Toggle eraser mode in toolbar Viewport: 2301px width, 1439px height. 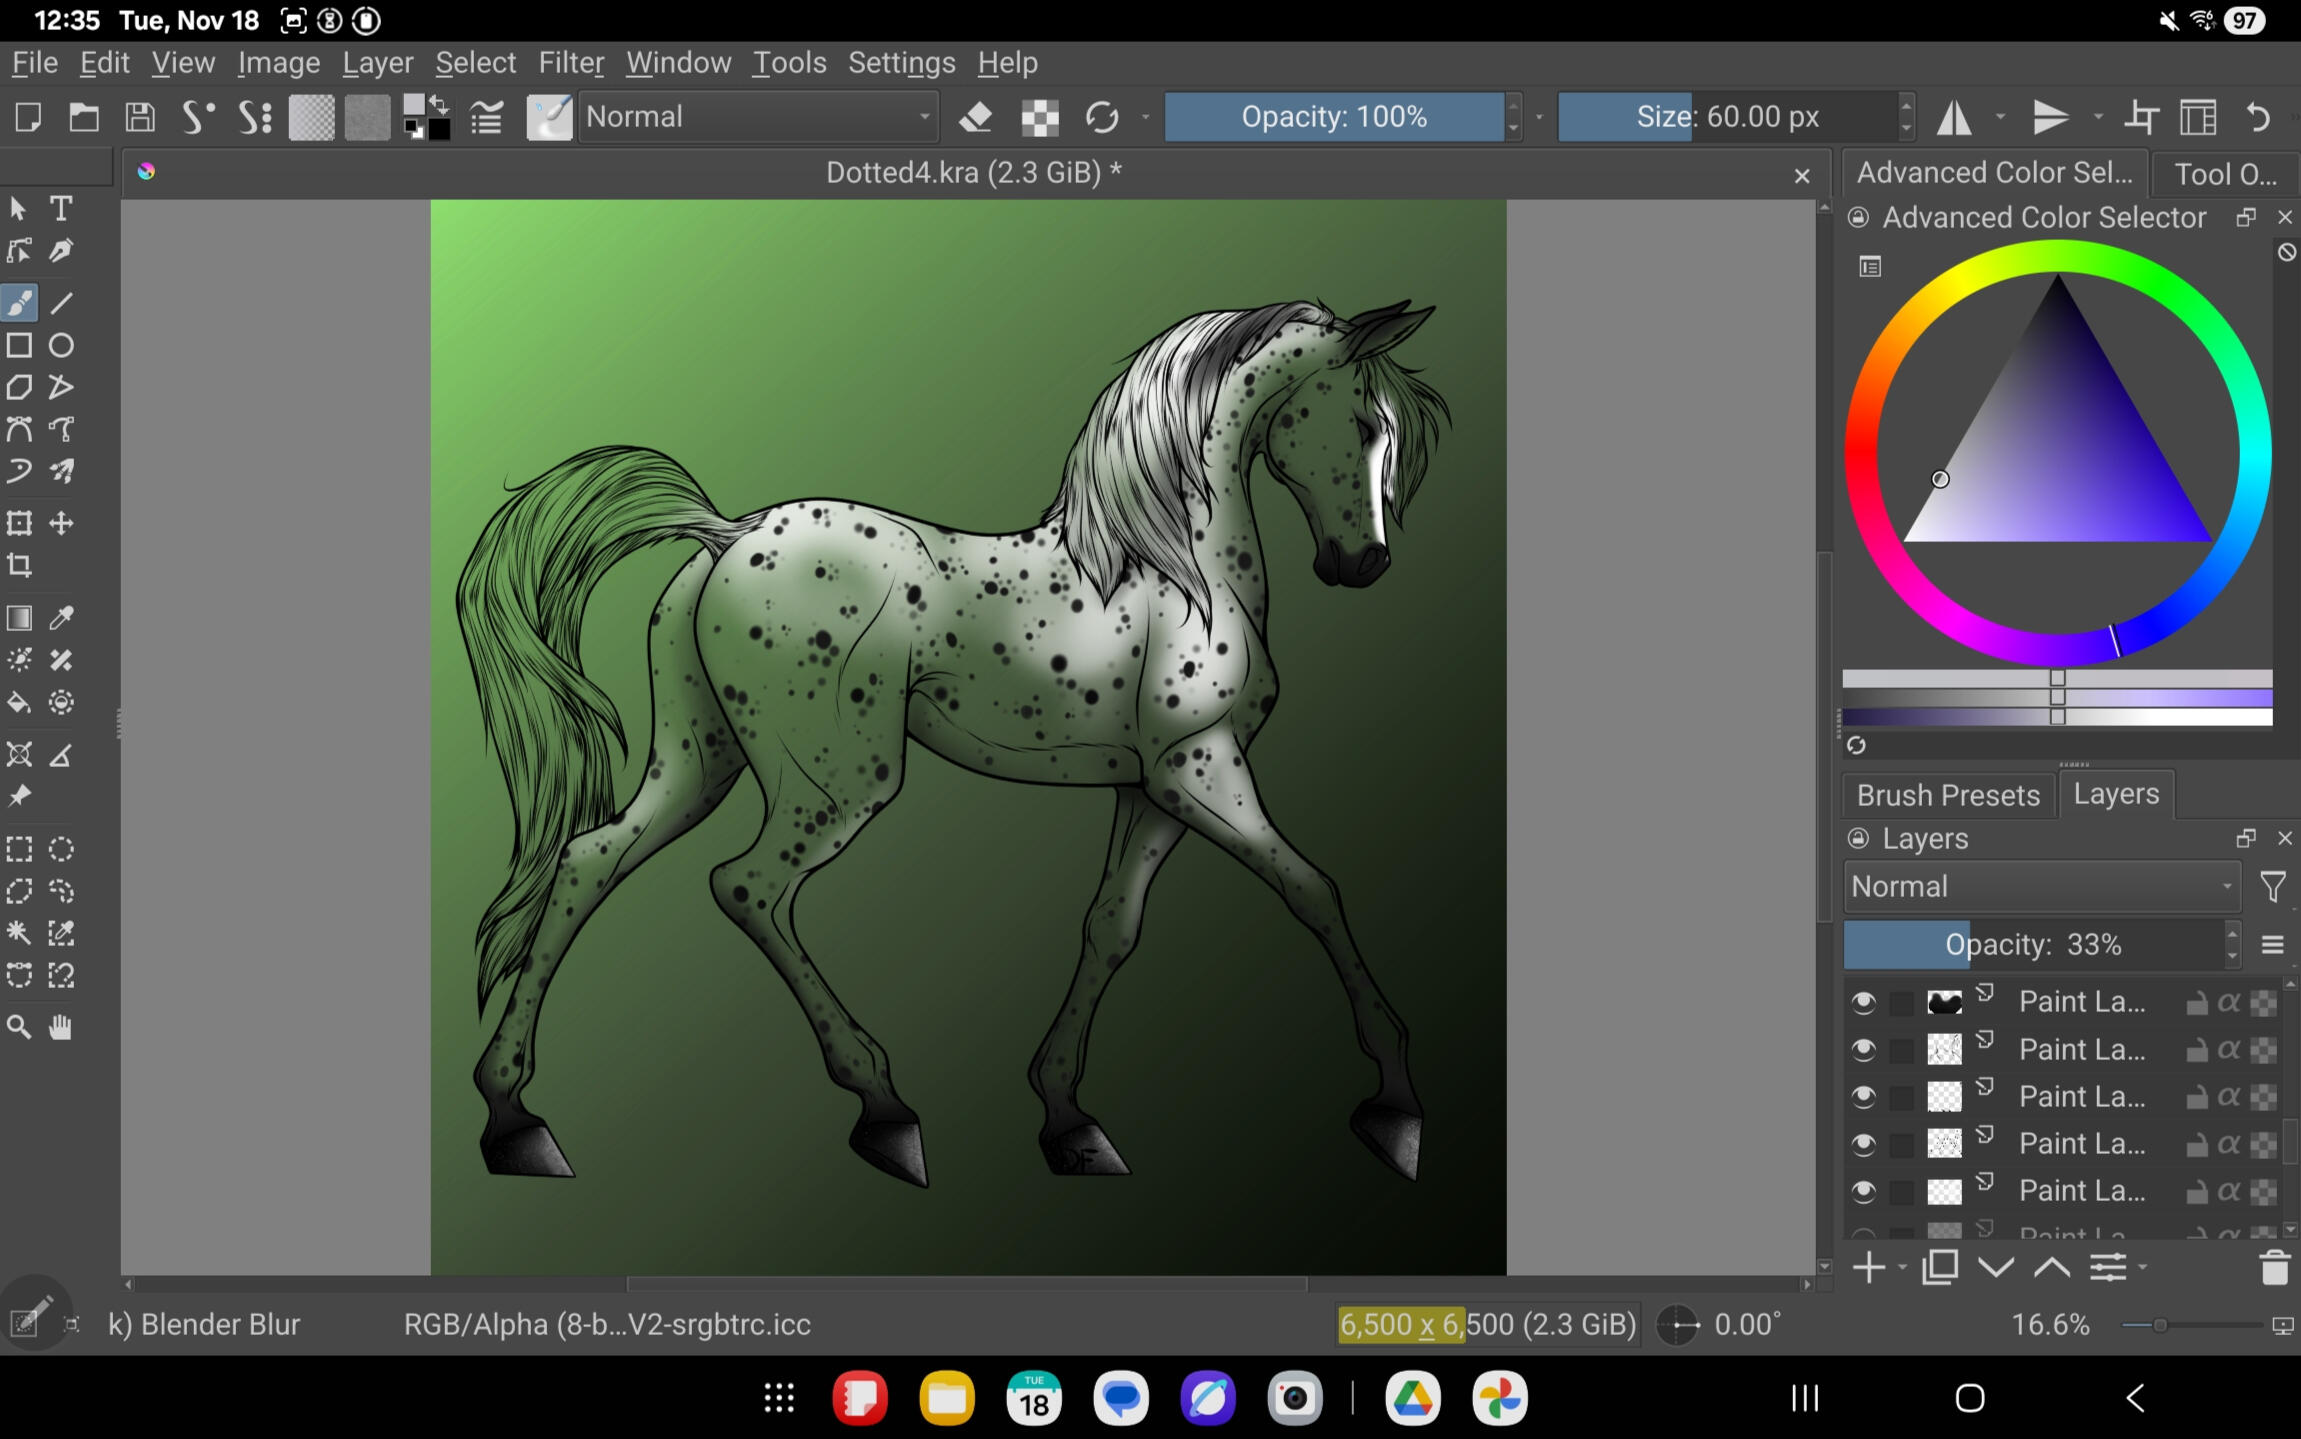pyautogui.click(x=975, y=117)
